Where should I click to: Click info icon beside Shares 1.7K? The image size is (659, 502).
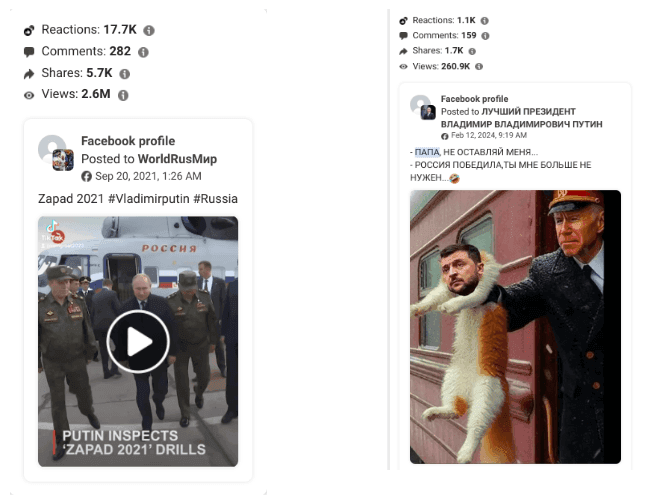point(472,51)
